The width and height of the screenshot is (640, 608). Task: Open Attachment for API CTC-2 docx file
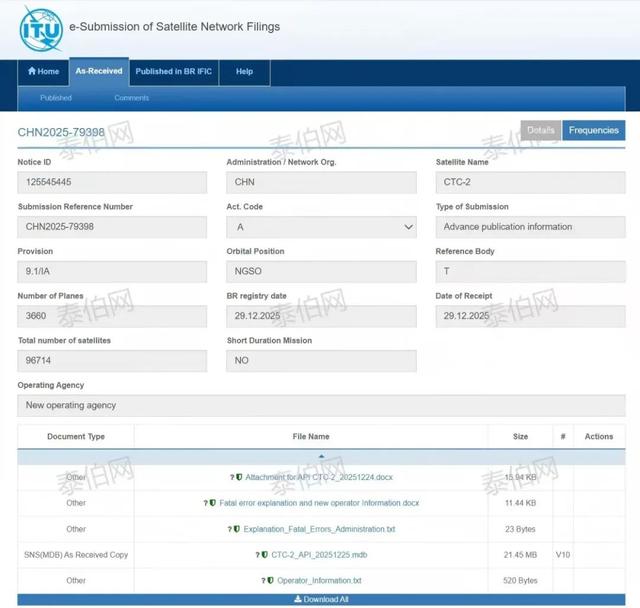click(x=319, y=478)
